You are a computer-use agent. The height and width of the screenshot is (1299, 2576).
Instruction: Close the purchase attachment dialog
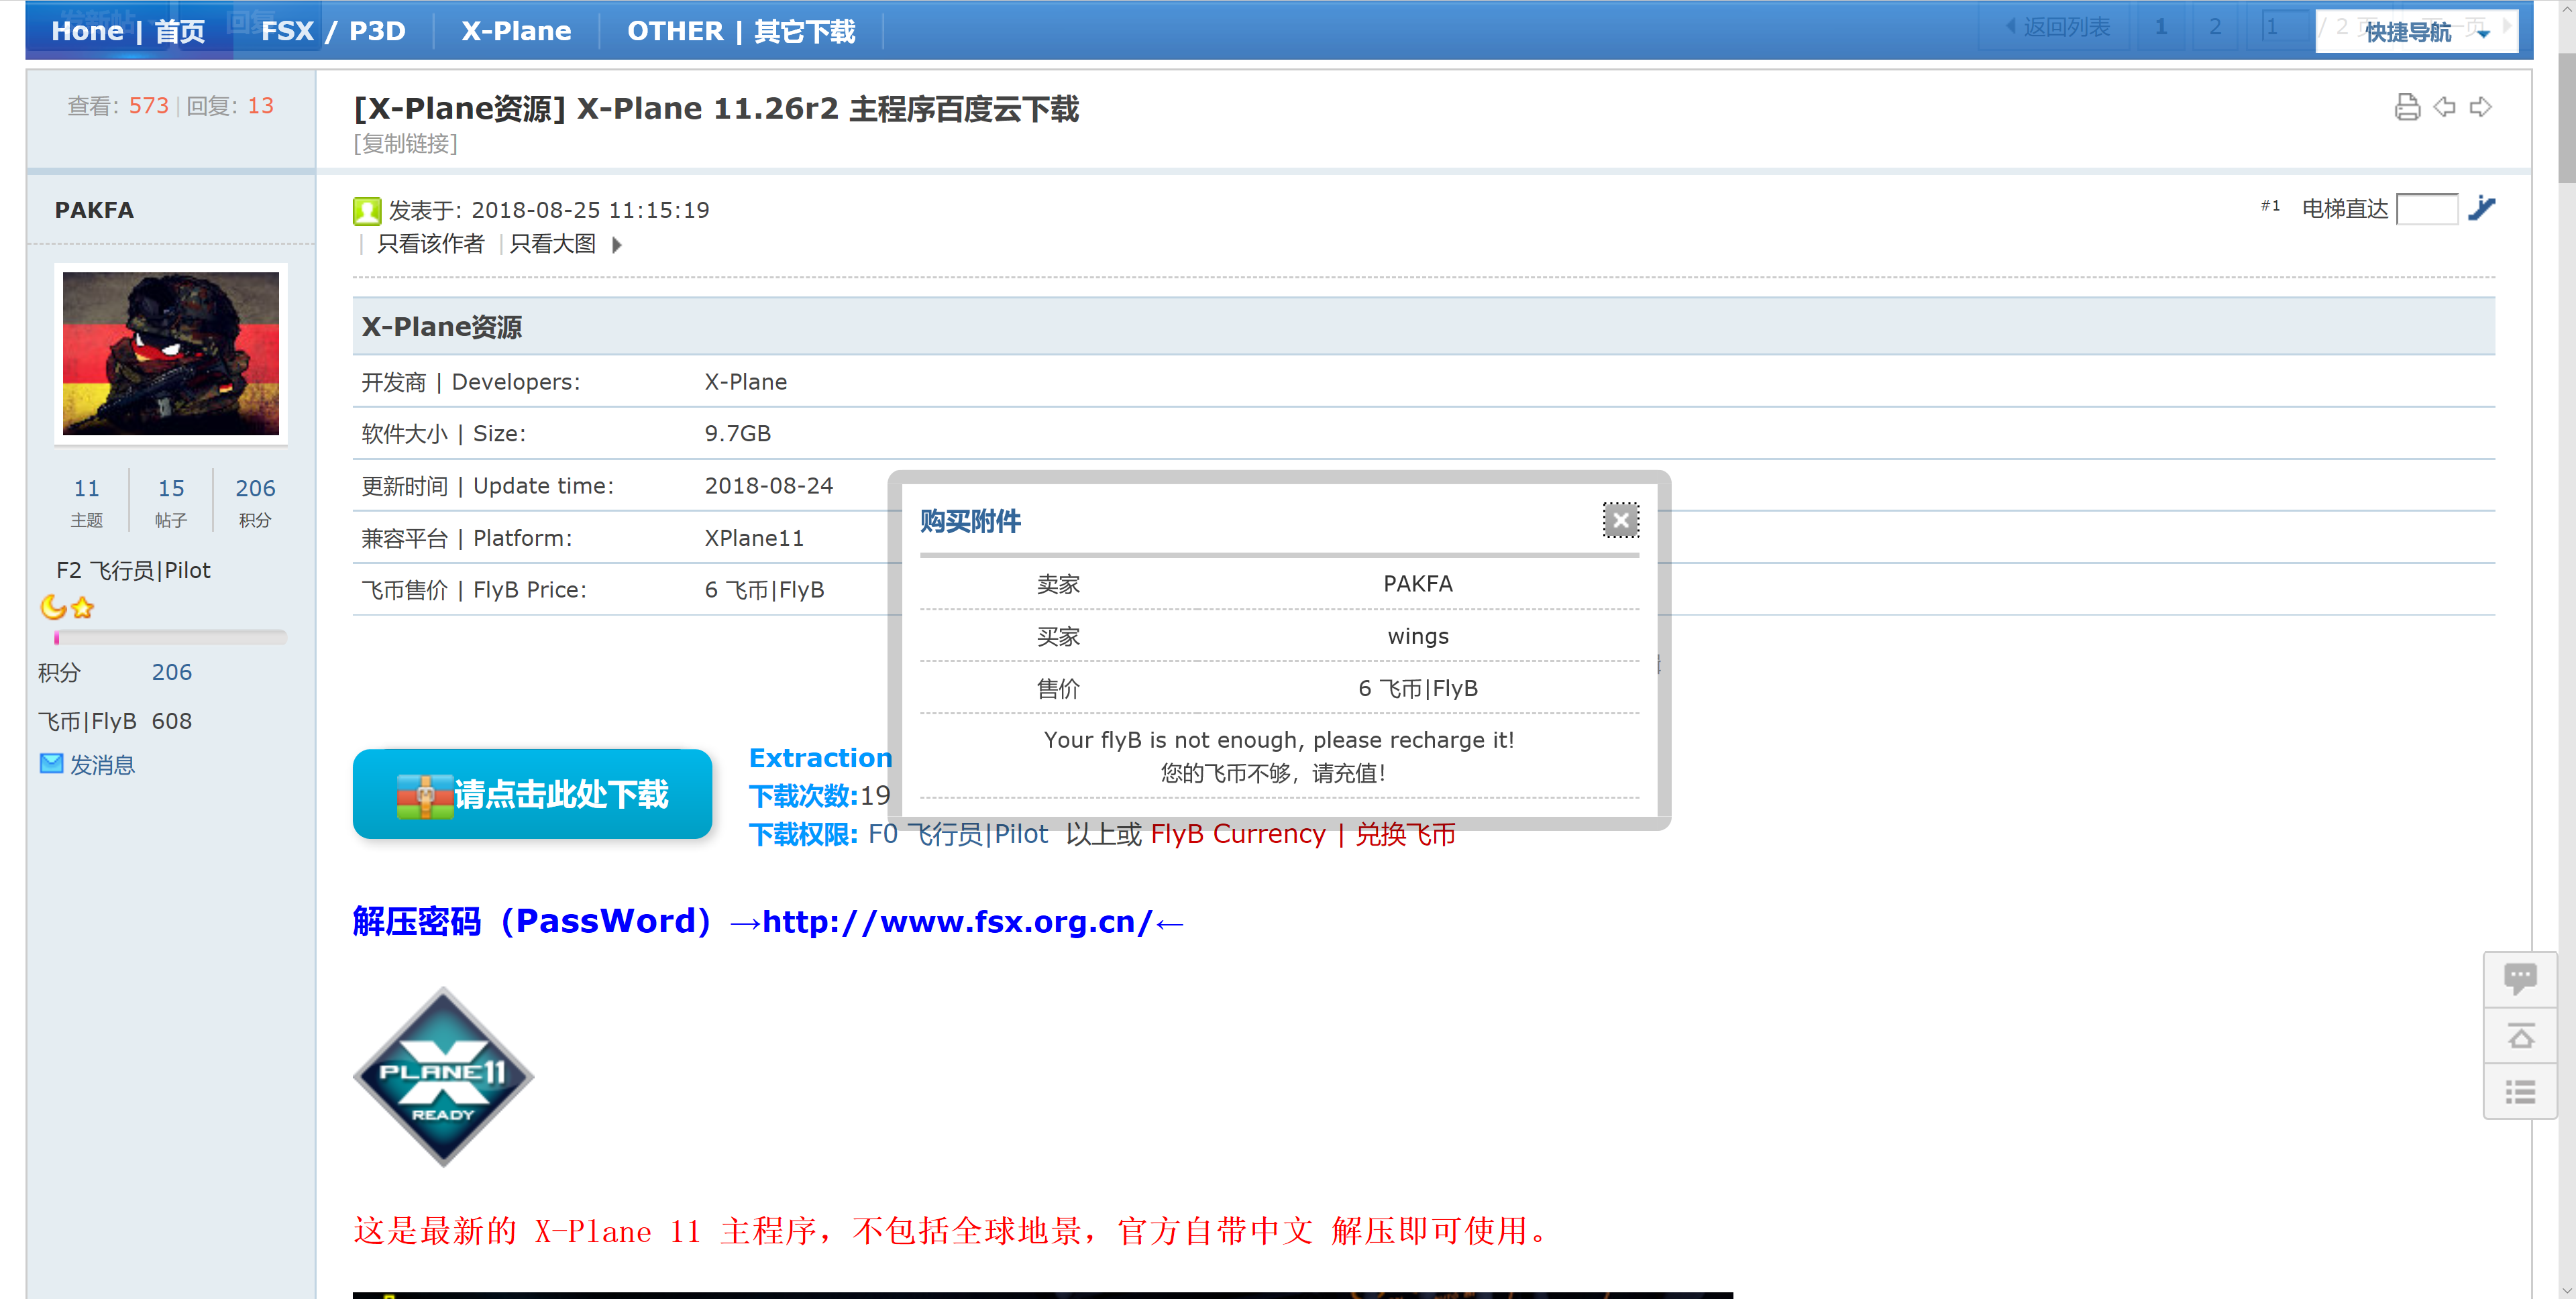click(x=1620, y=520)
